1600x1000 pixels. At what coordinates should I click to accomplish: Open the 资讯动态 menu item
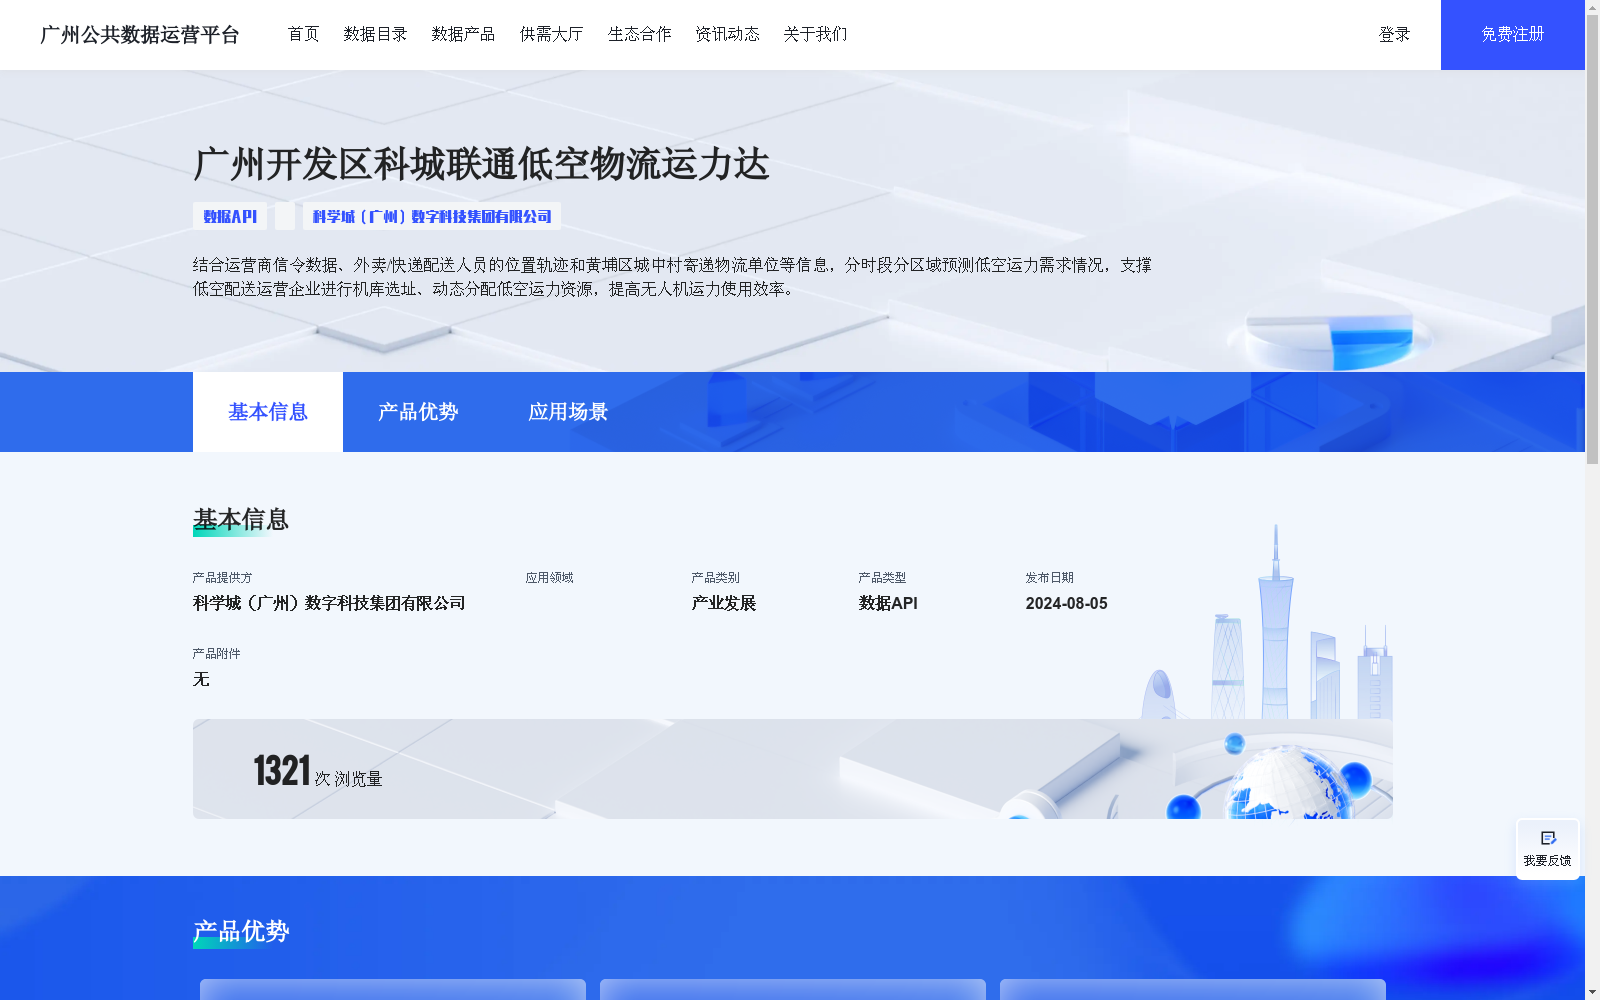(x=728, y=34)
